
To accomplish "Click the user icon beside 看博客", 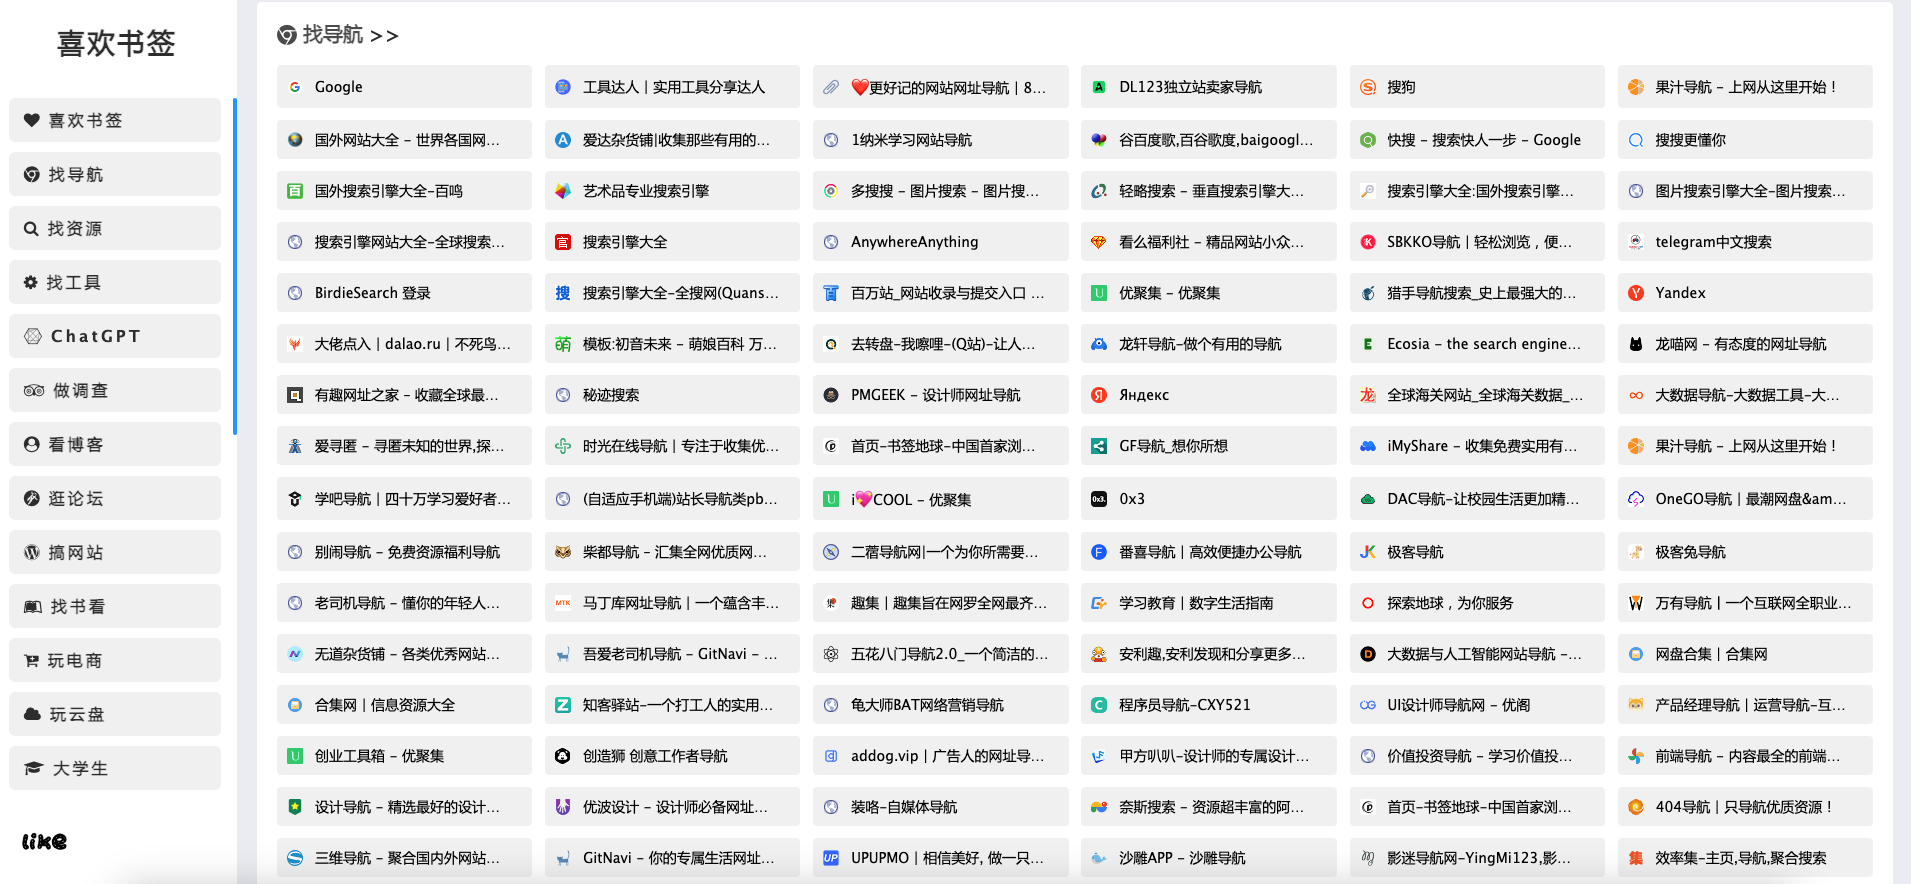I will tap(32, 444).
